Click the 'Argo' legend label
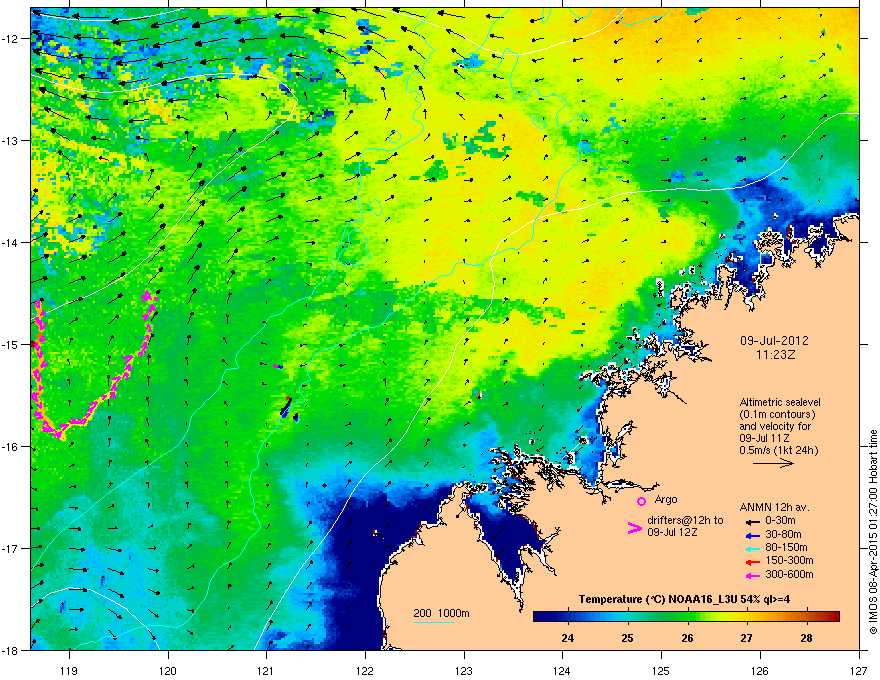This screenshot has width=880, height=680. pos(666,499)
